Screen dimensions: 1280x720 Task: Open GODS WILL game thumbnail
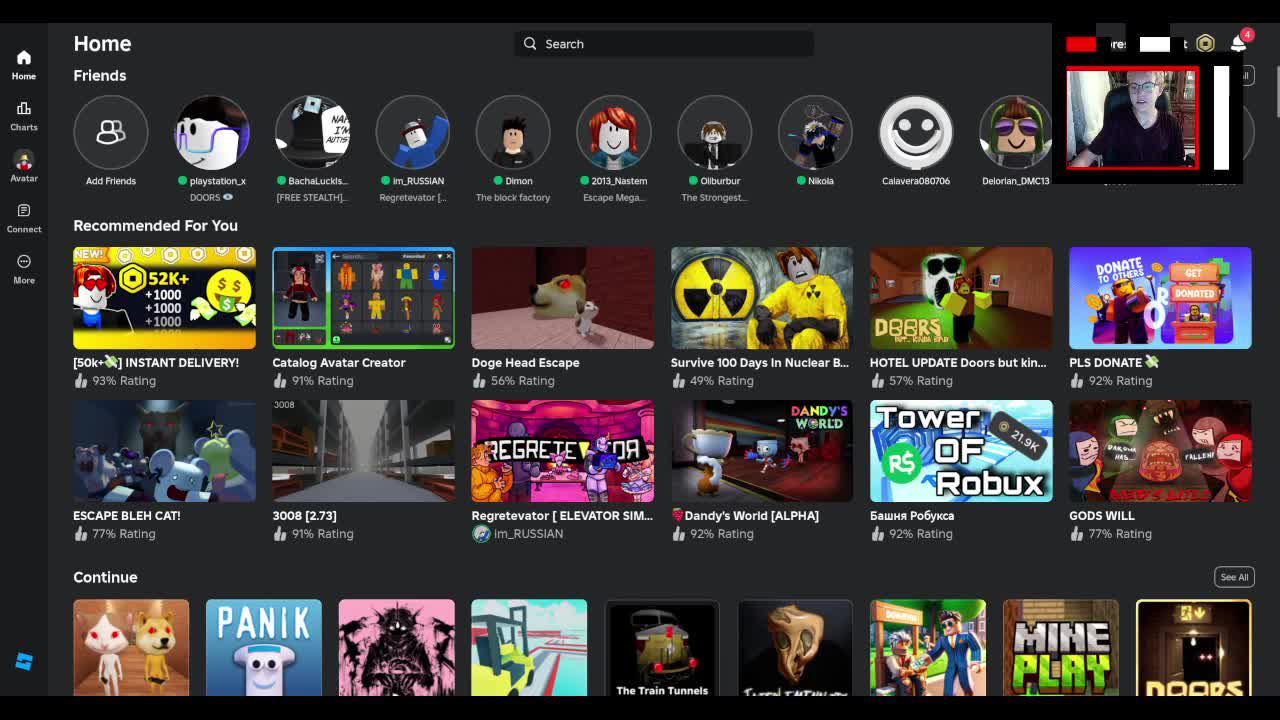[1160, 451]
